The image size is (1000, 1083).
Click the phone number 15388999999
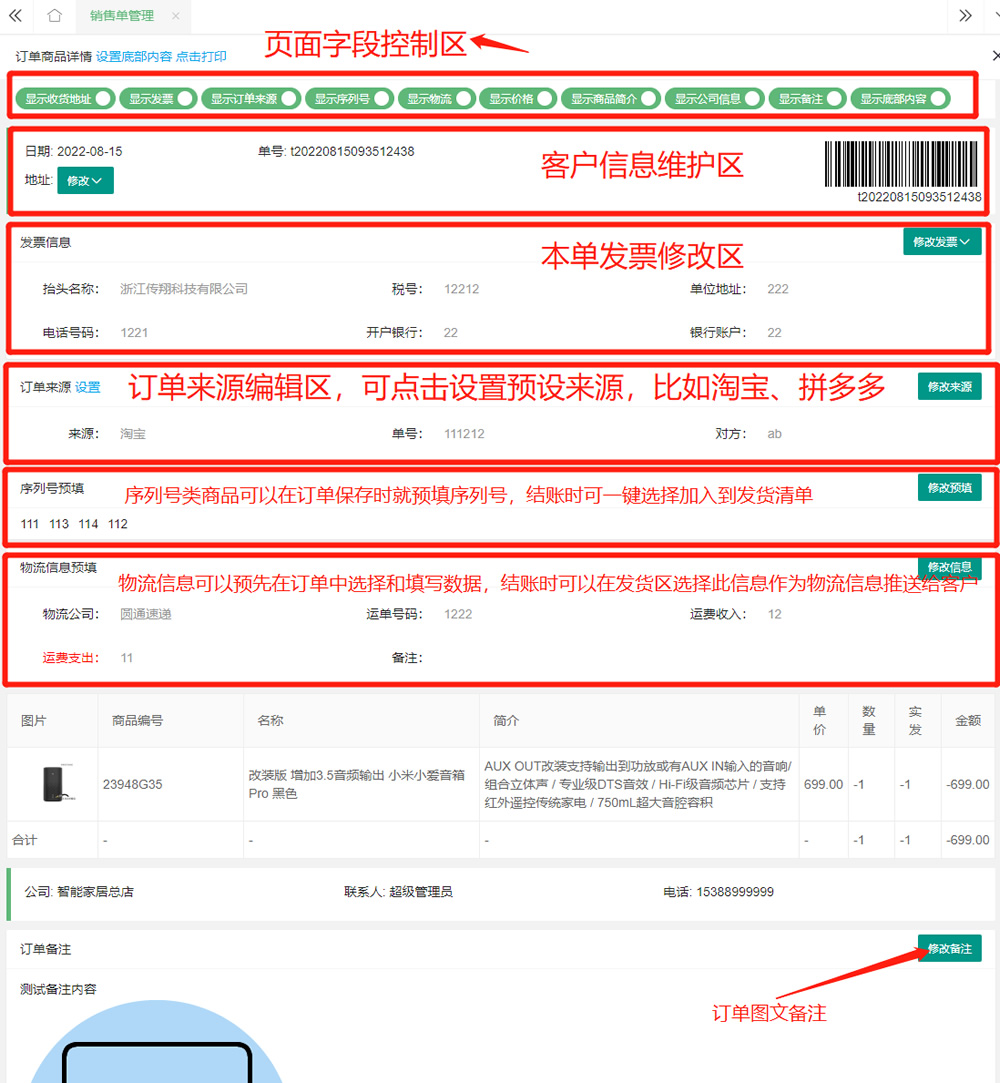pos(735,892)
